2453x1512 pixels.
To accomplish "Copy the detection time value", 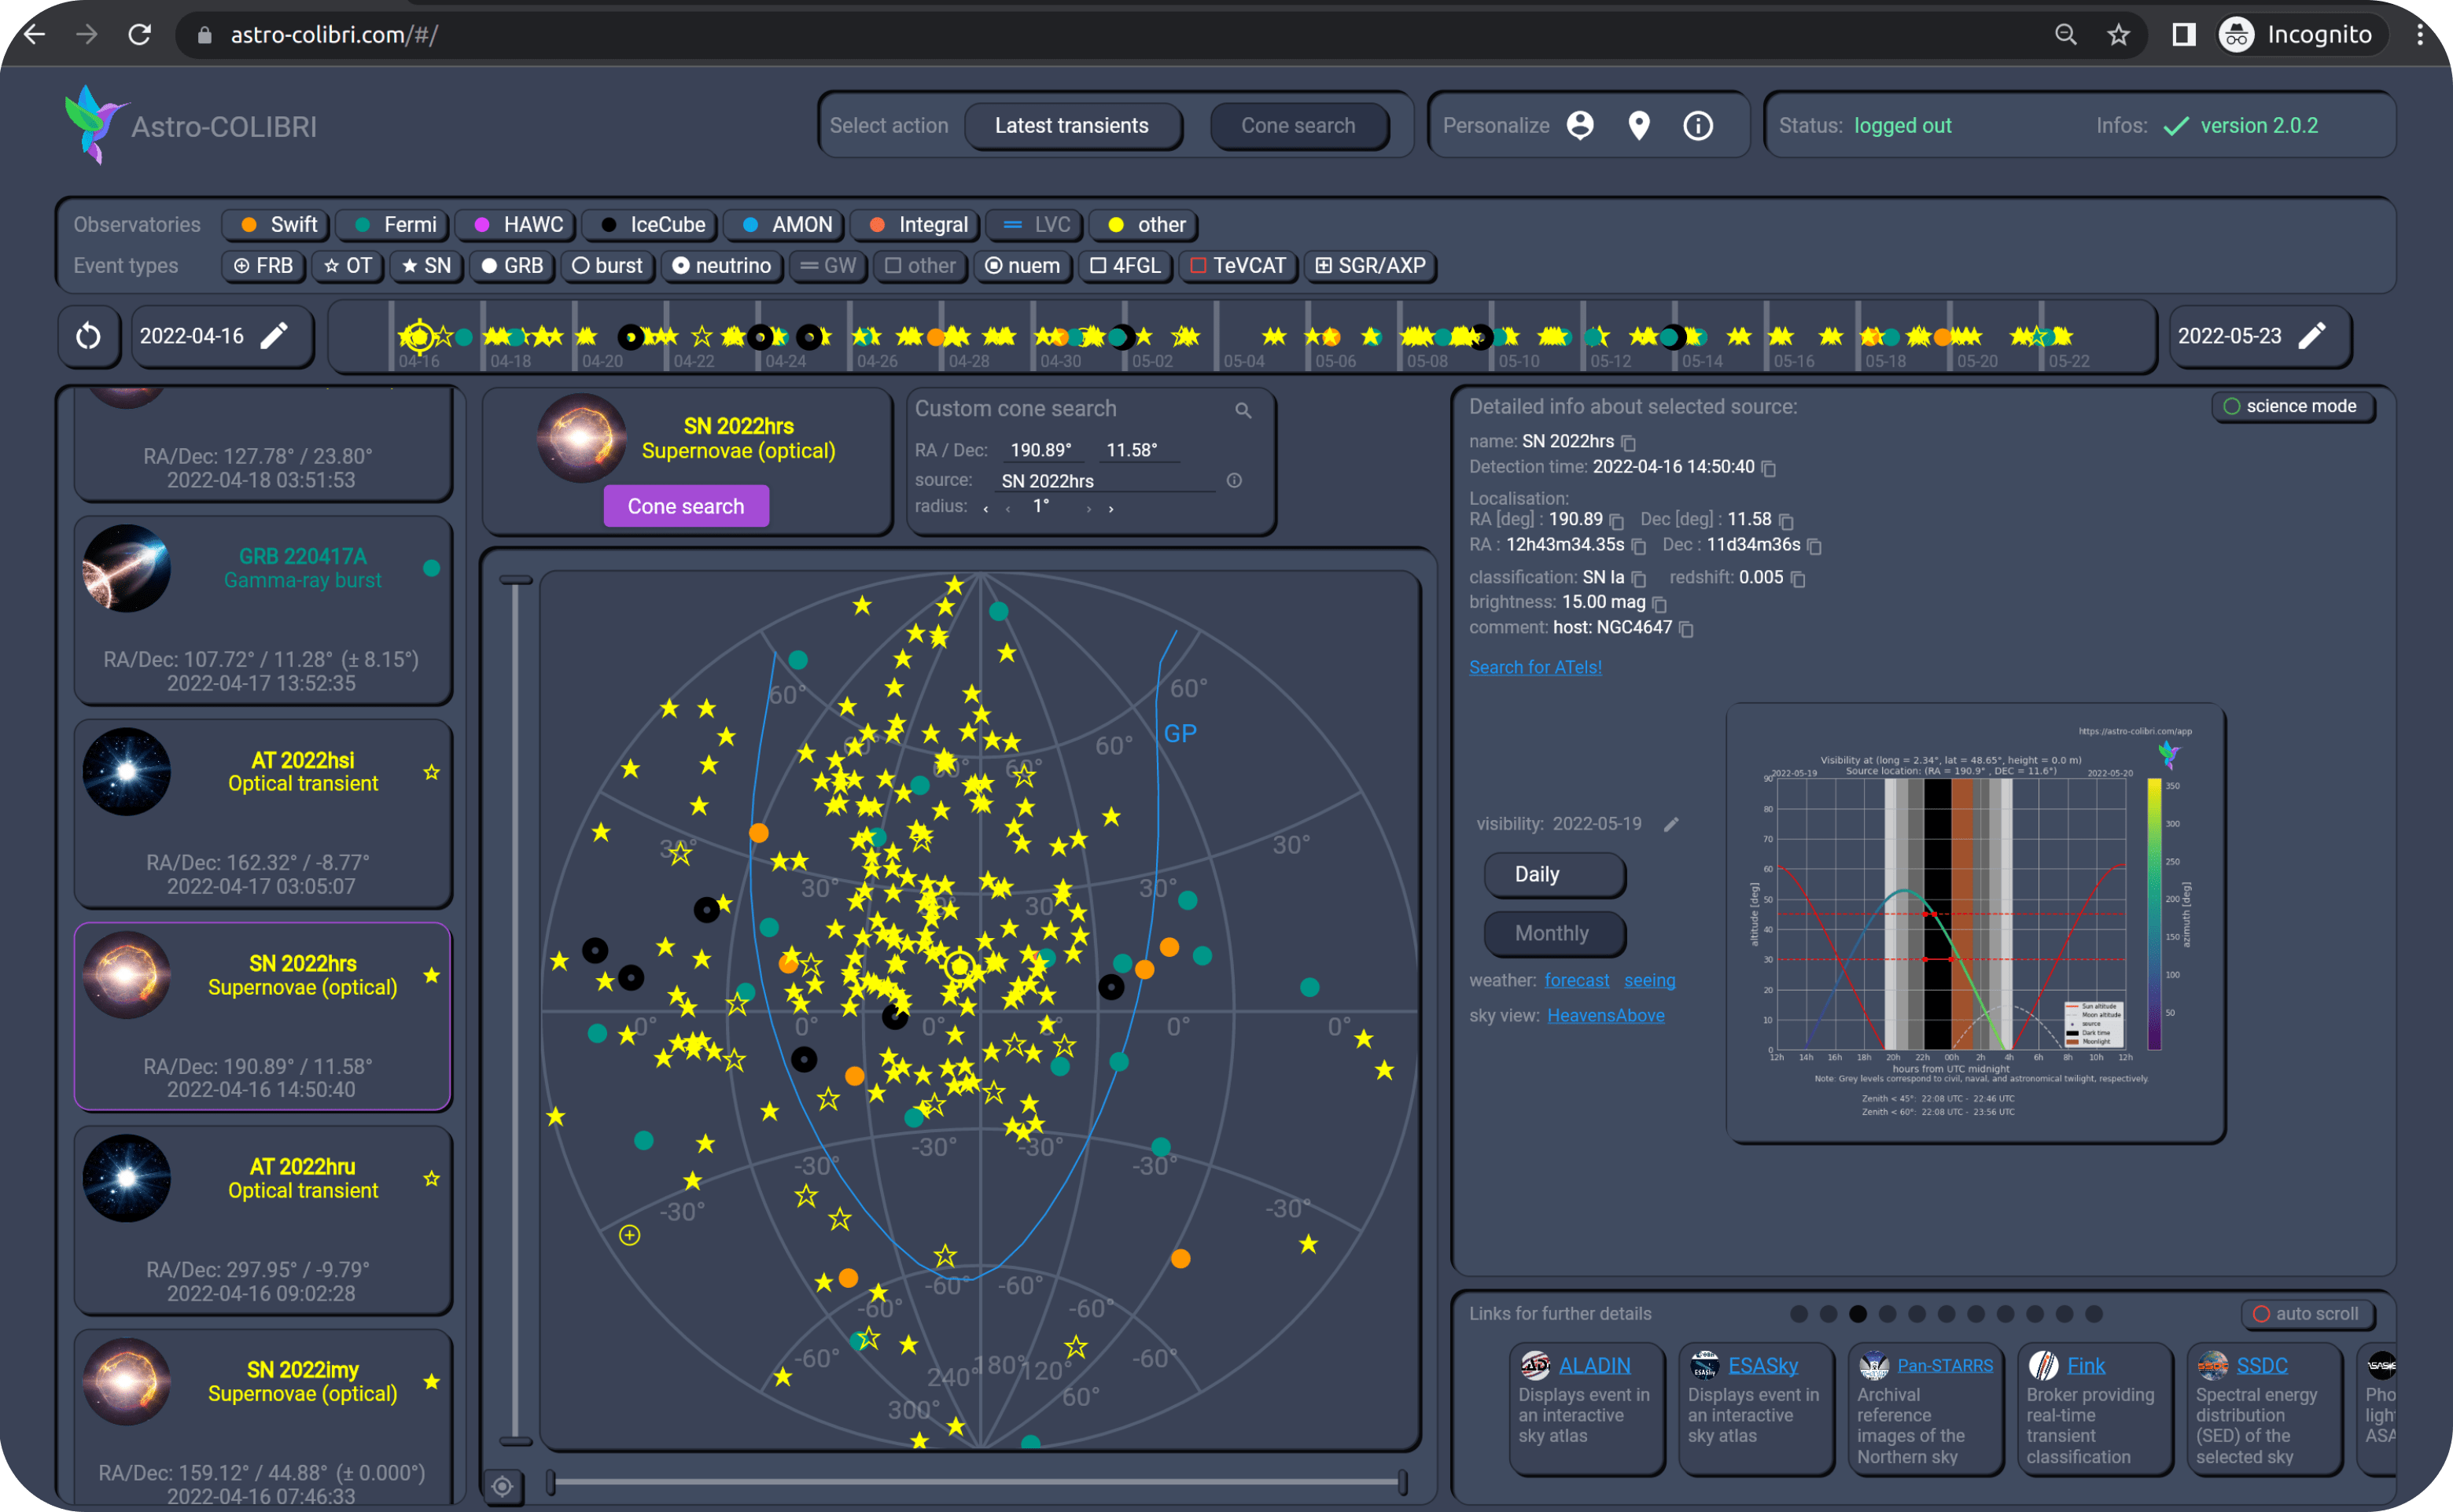I will (1768, 468).
